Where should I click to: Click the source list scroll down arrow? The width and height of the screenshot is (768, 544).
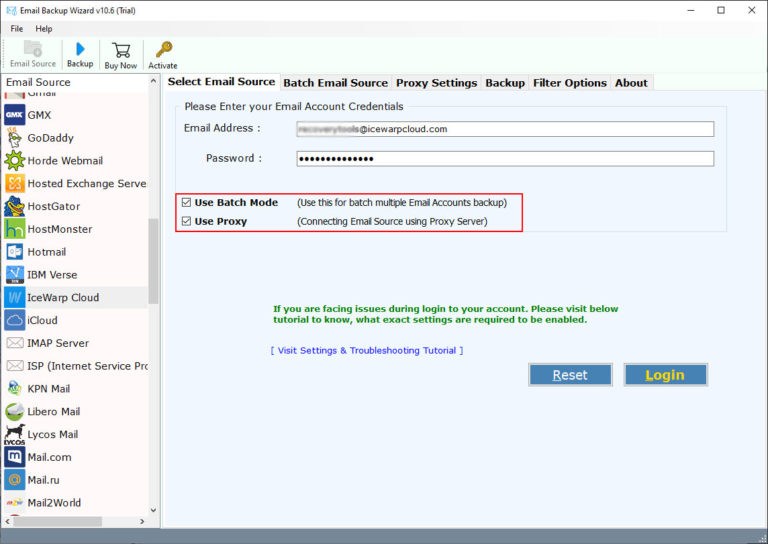[153, 510]
